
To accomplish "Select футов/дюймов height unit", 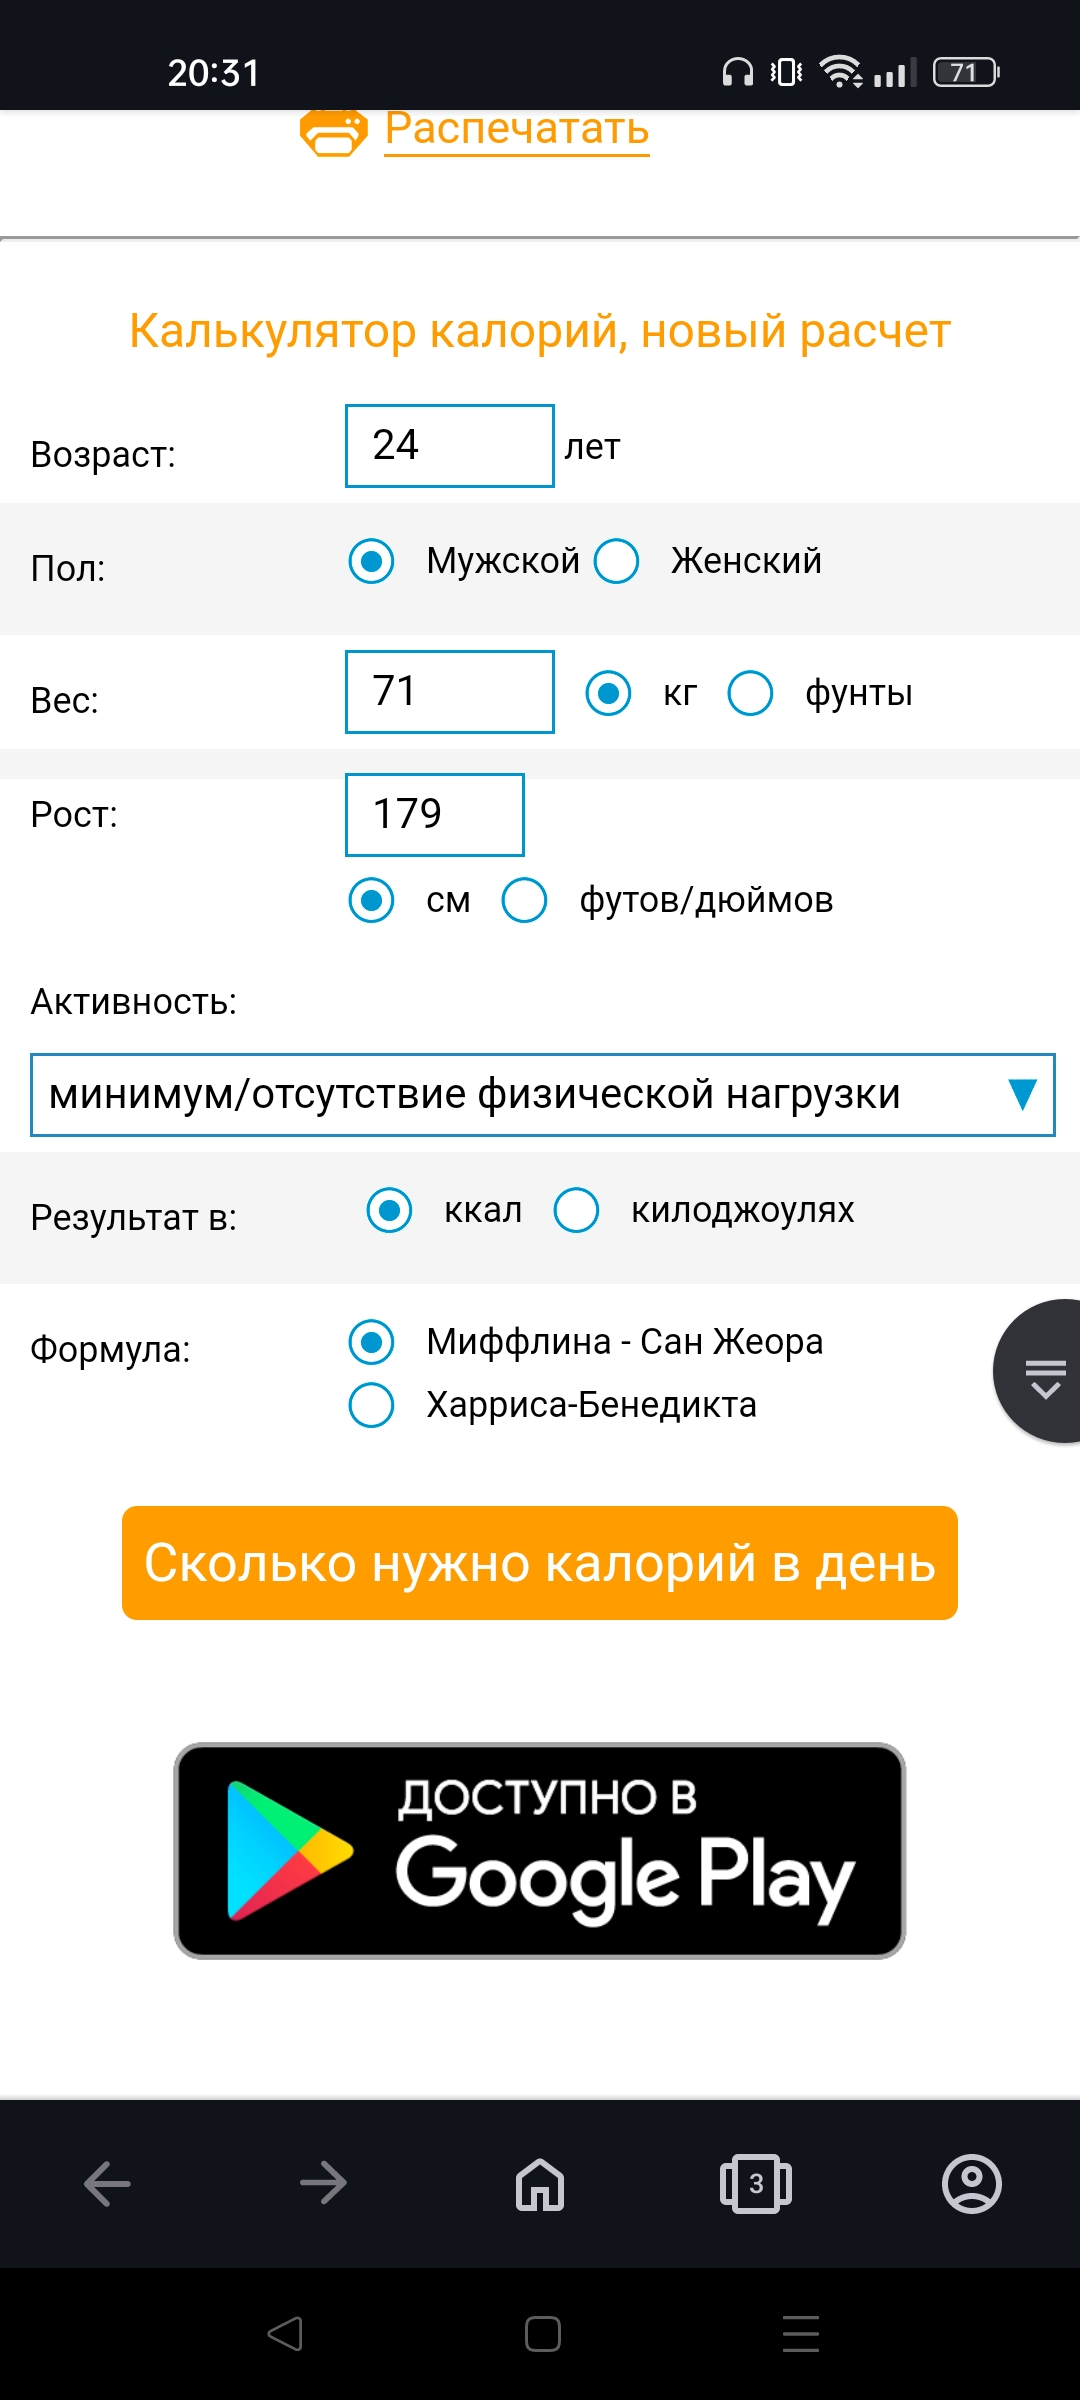I will tap(525, 900).
